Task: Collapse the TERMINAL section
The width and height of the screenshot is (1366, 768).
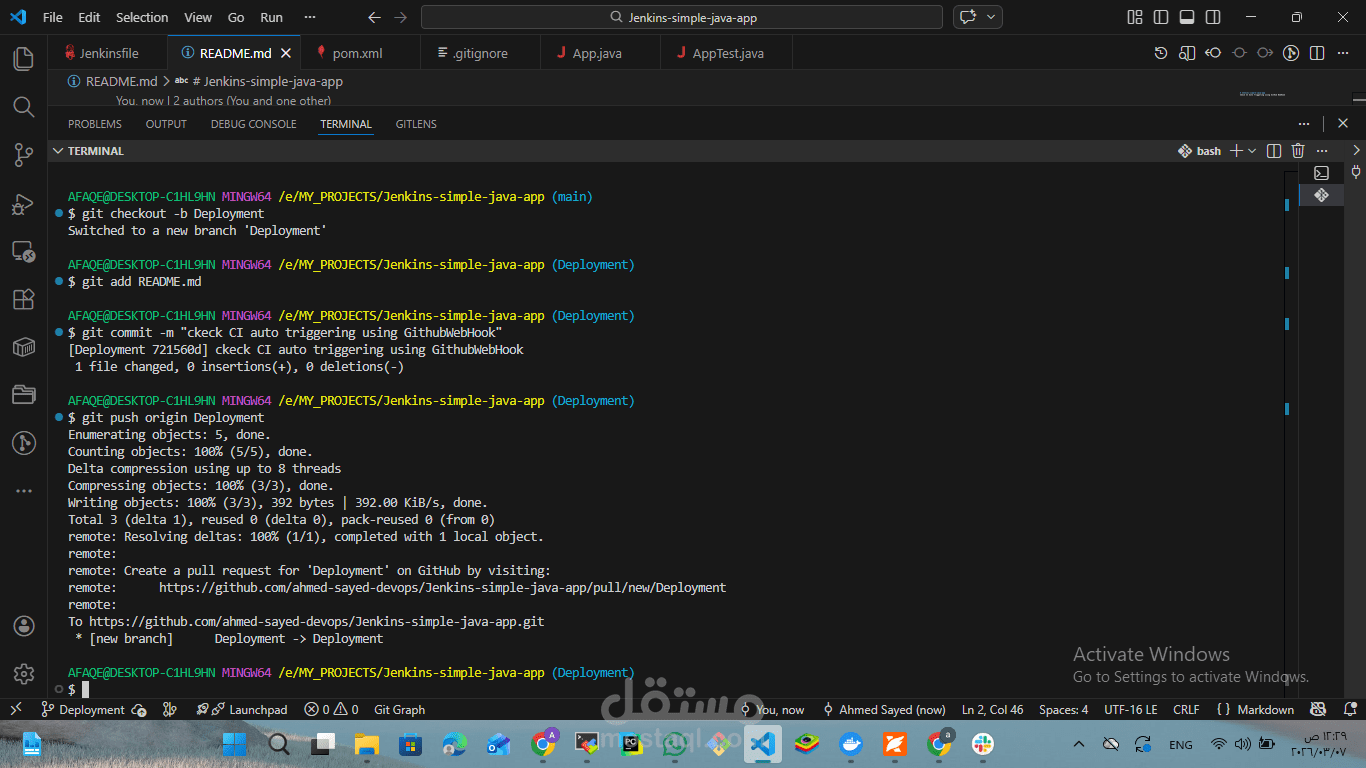Action: pyautogui.click(x=57, y=151)
